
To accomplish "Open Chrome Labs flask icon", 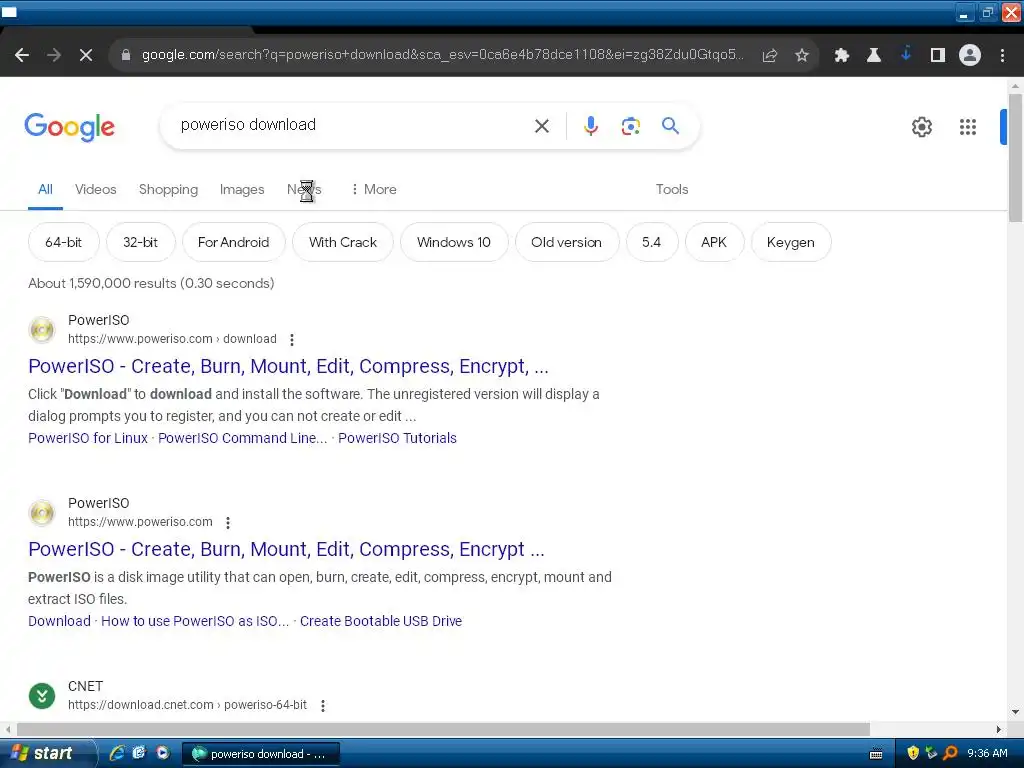I will pos(874,56).
